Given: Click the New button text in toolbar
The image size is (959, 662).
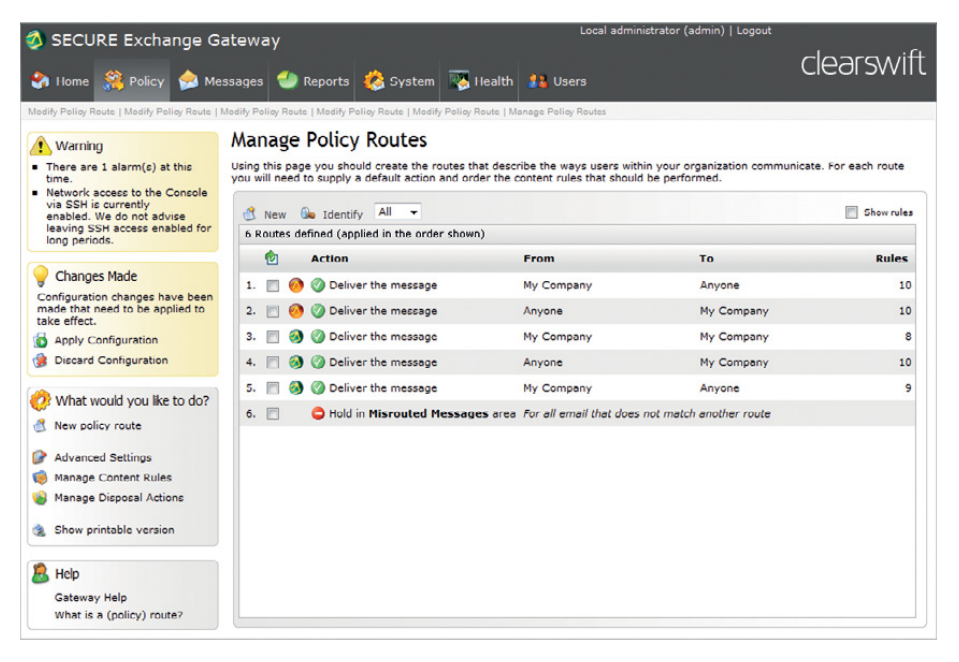Looking at the screenshot, I should [275, 215].
